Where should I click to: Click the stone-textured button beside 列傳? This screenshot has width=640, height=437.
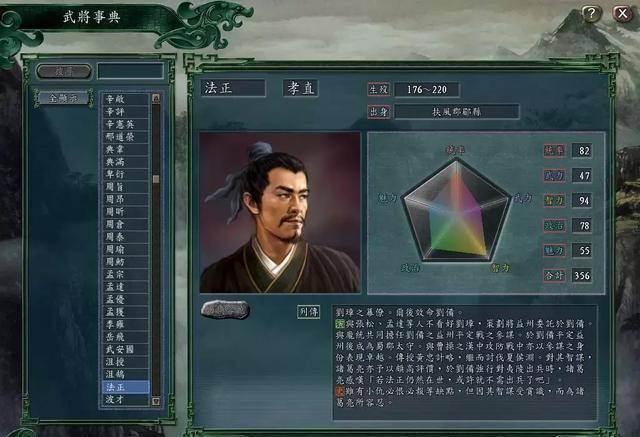click(x=225, y=310)
